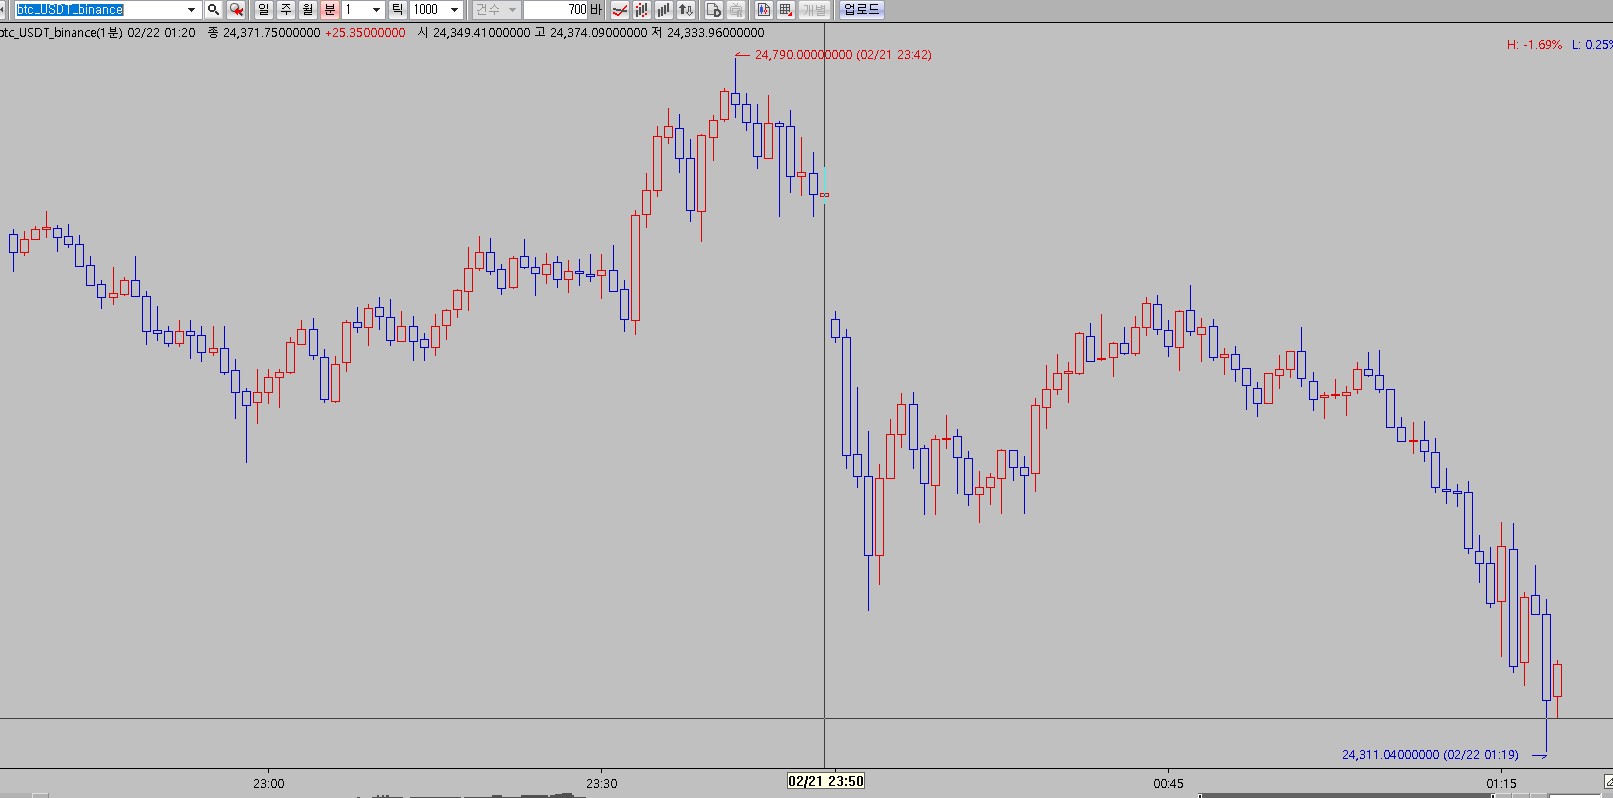Viewport: 1613px width, 798px height.
Task: Click the volume bars chart icon
Action: tap(663, 10)
